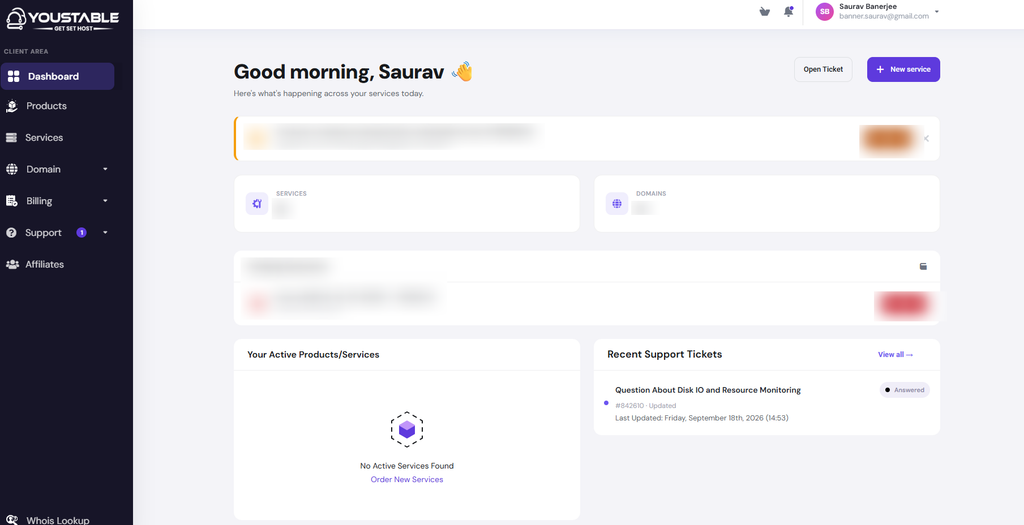The image size is (1024, 525).
Task: Expand the Billing submenu arrow
Action: click(105, 200)
